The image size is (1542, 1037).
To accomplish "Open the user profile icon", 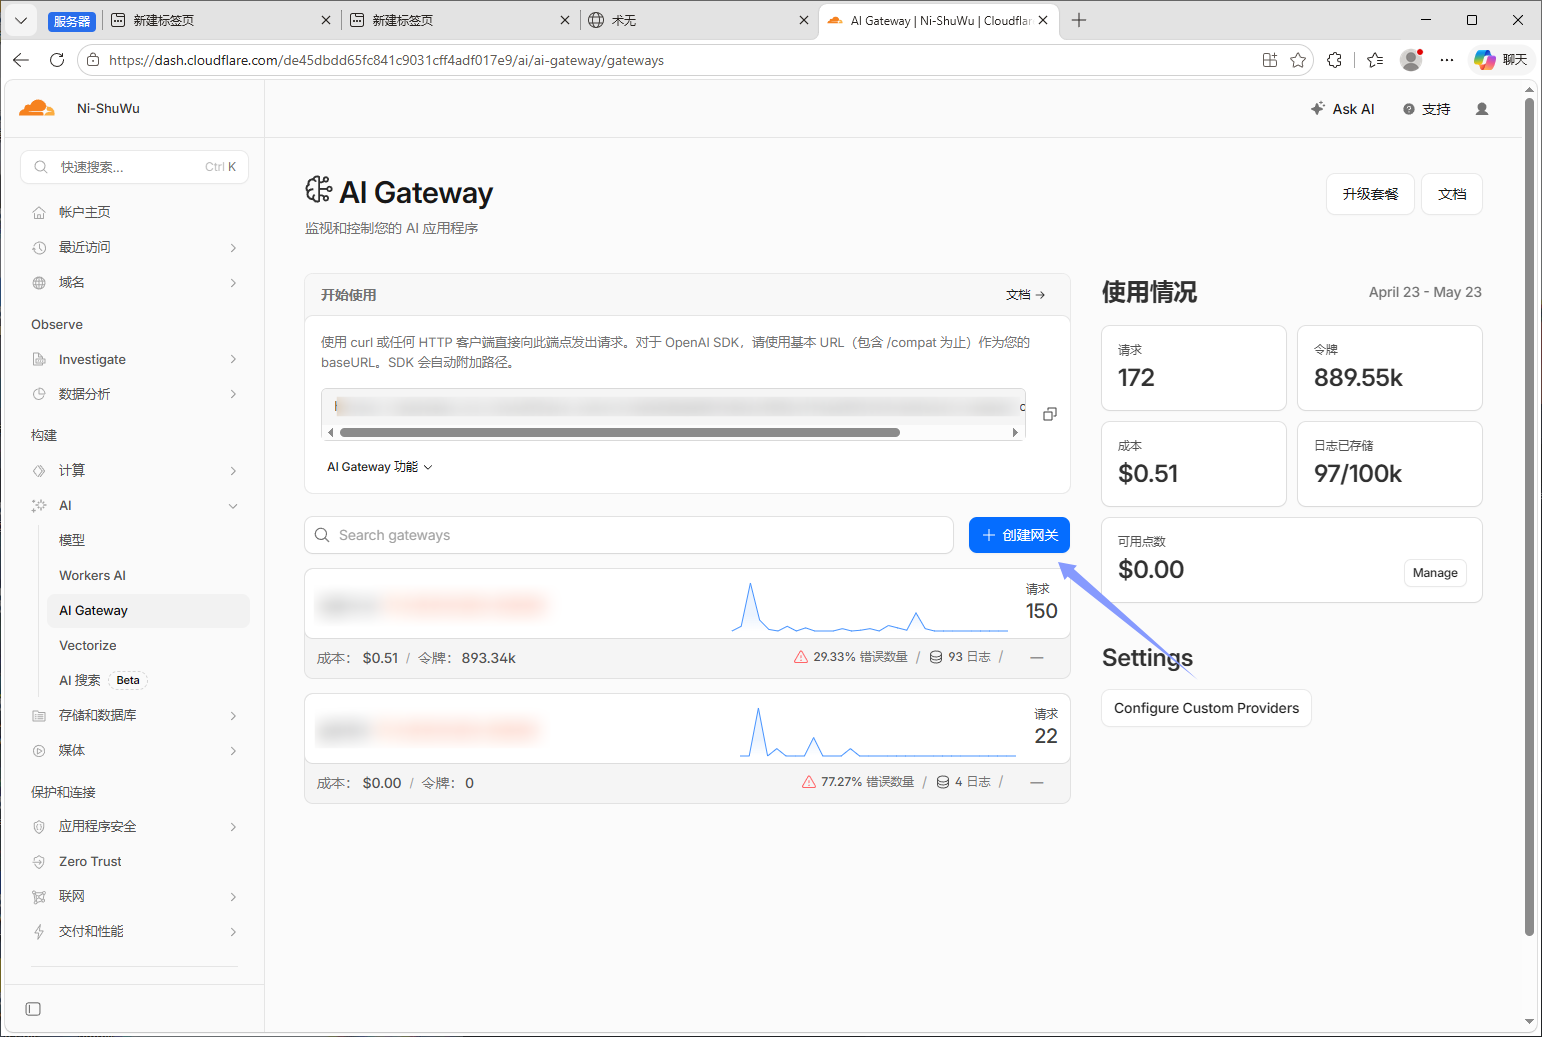I will tap(1482, 109).
